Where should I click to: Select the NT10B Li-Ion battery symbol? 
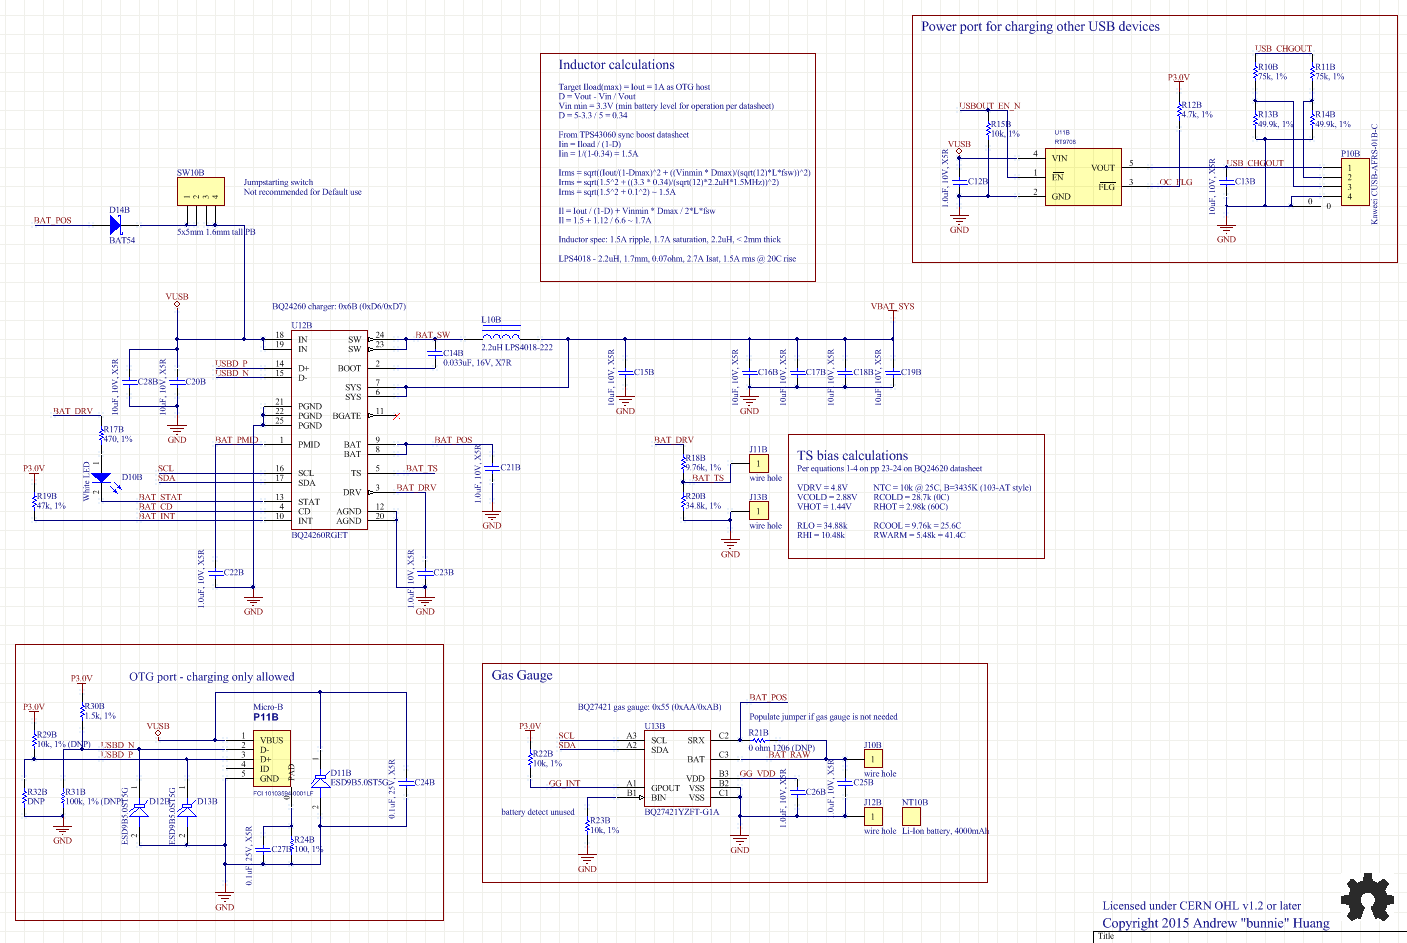click(x=911, y=816)
